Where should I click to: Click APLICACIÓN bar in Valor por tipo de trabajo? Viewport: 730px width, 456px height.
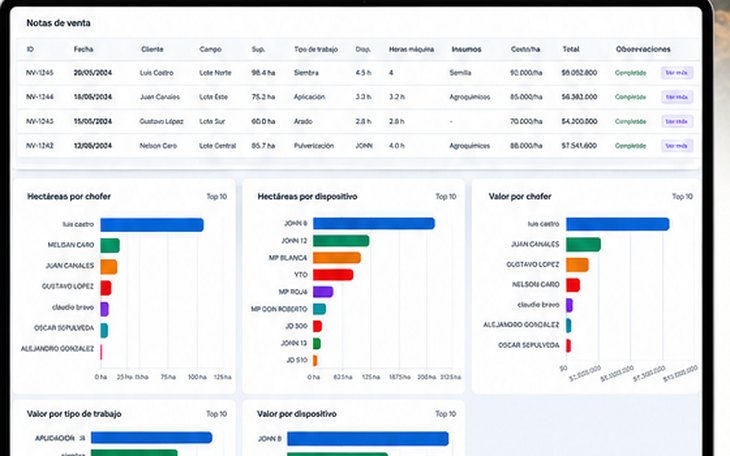tap(151, 437)
